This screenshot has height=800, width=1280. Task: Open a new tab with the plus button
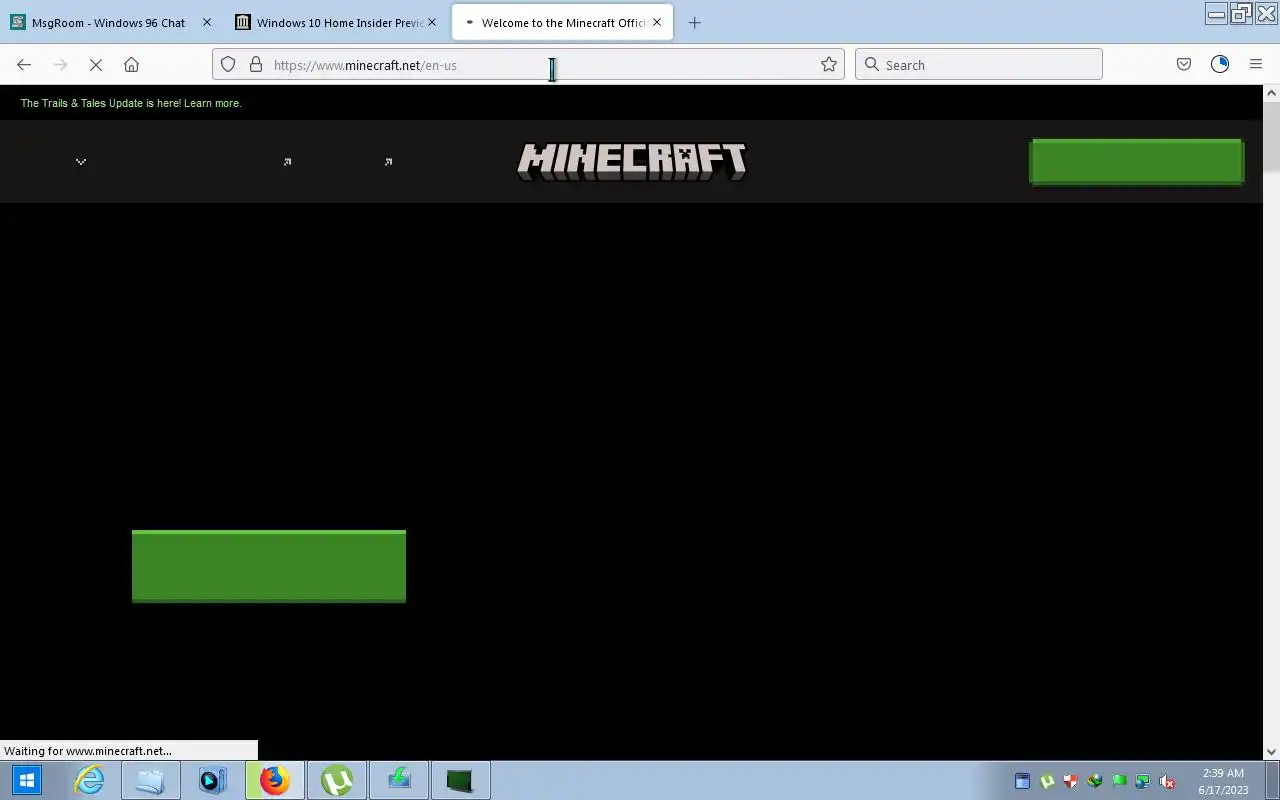(x=695, y=23)
